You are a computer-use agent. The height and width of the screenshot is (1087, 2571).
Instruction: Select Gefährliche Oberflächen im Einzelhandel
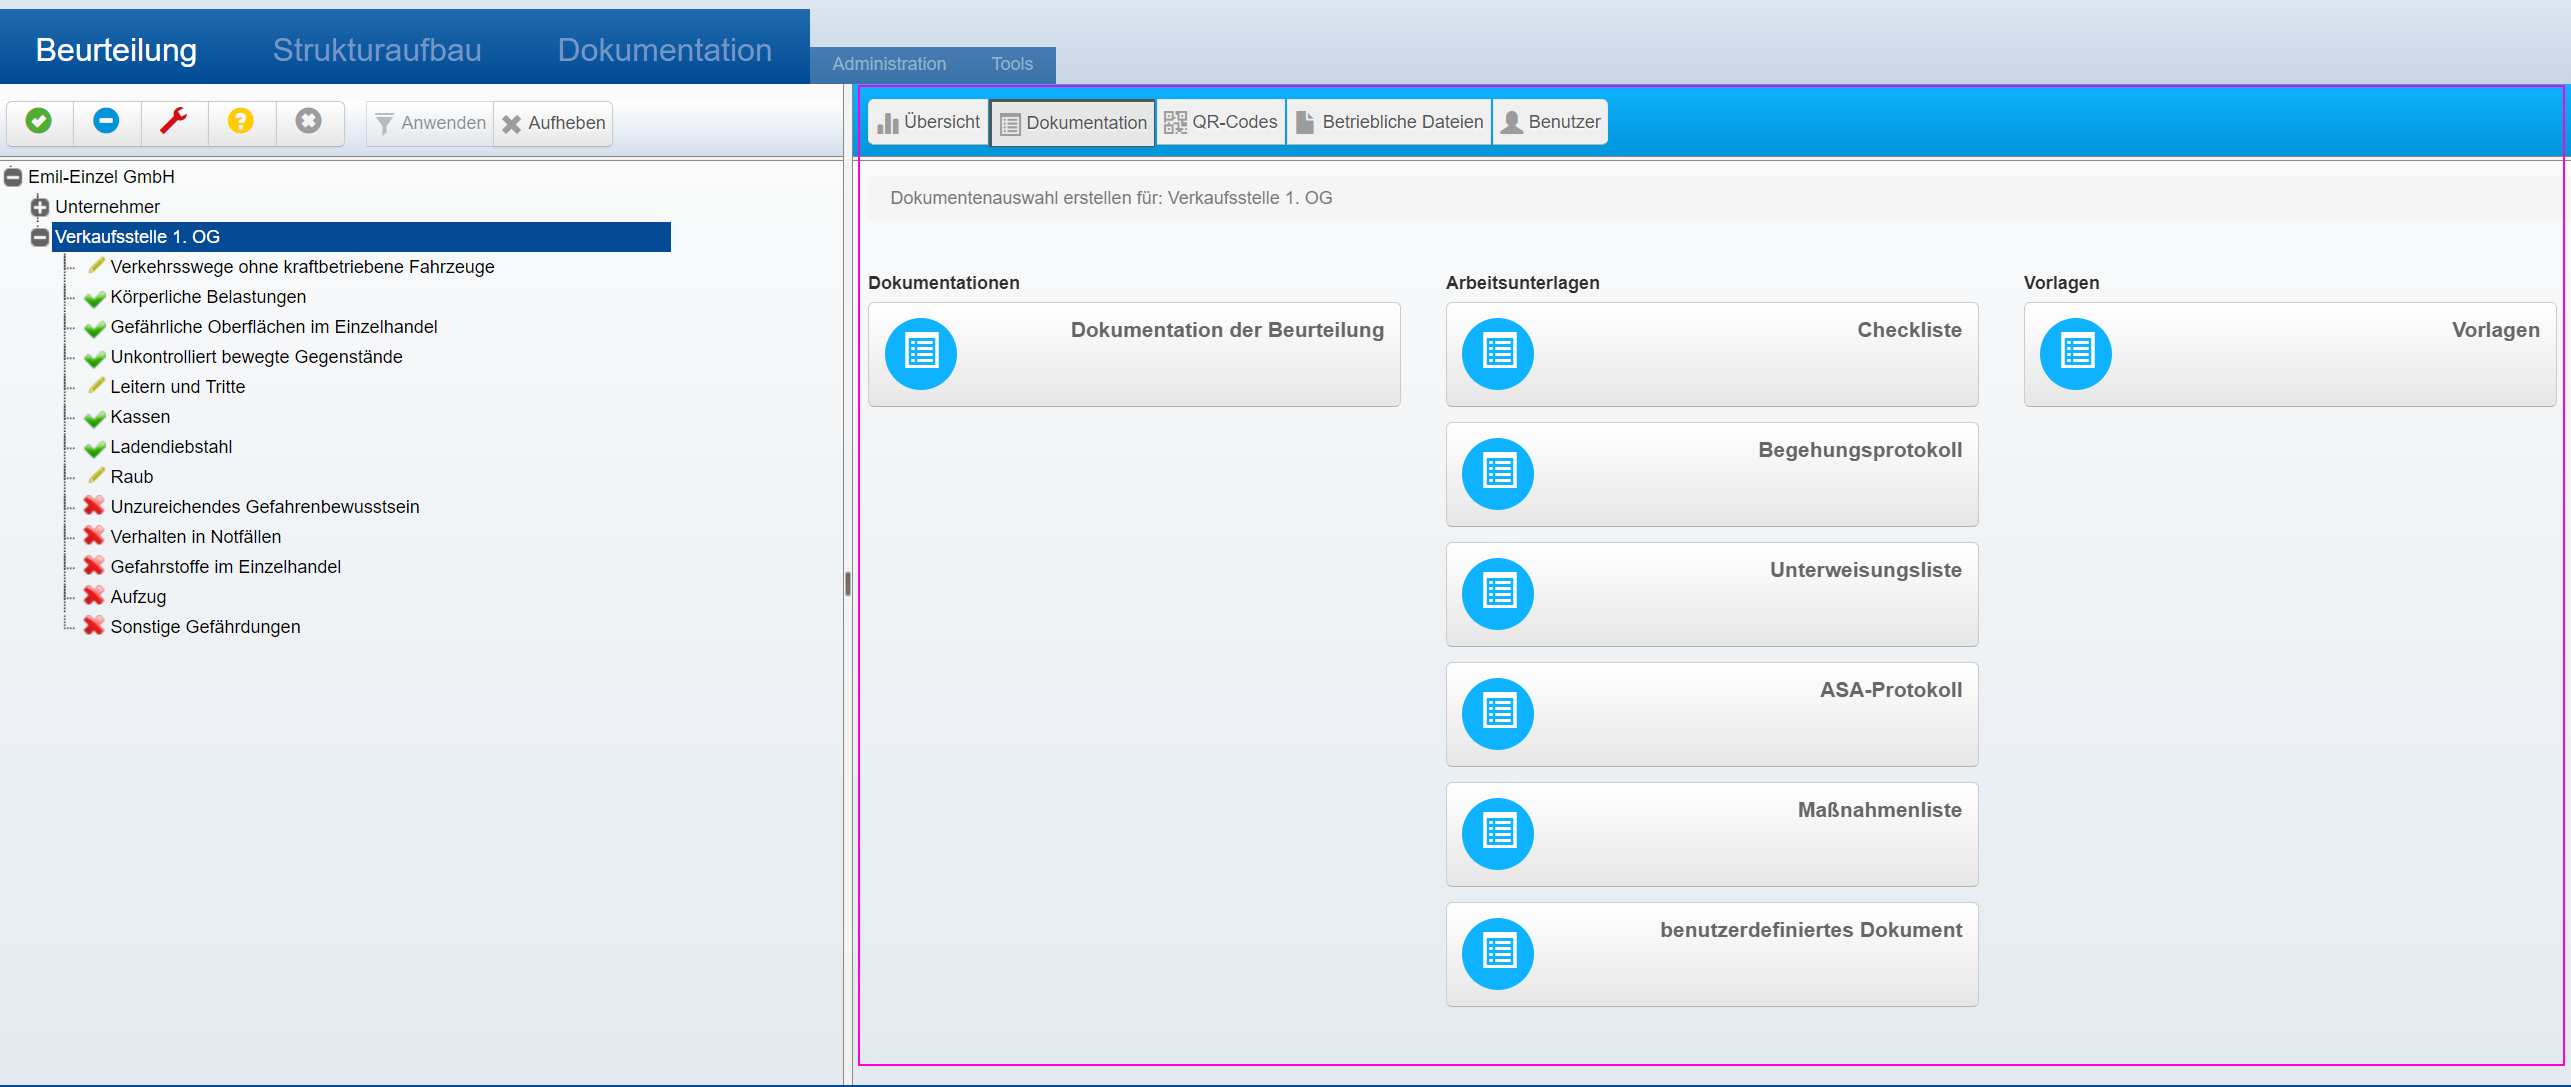(274, 327)
